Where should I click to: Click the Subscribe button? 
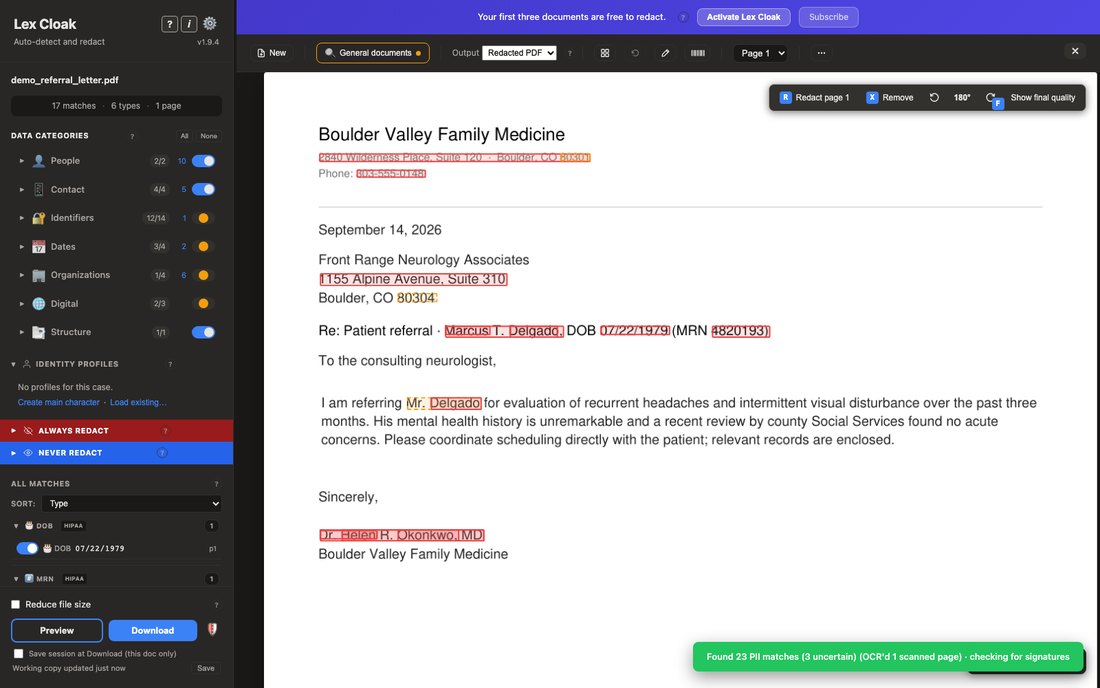coord(829,18)
